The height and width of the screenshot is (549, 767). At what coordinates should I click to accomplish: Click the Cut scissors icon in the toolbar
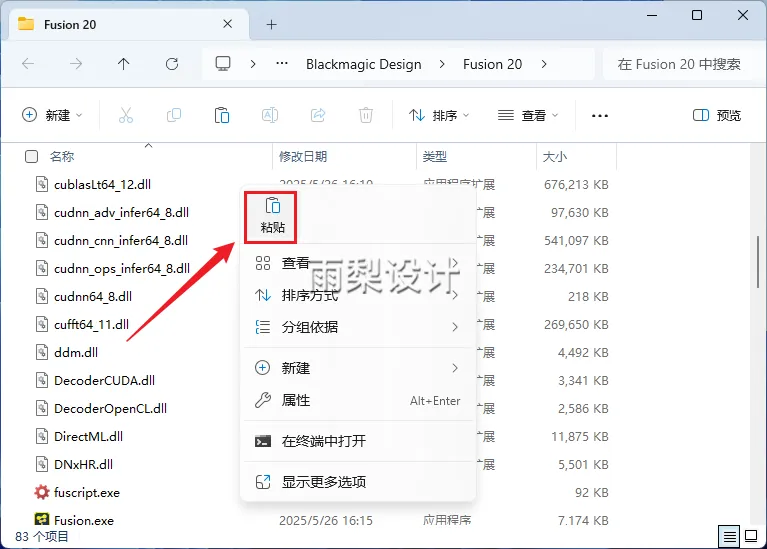pyautogui.click(x=126, y=115)
